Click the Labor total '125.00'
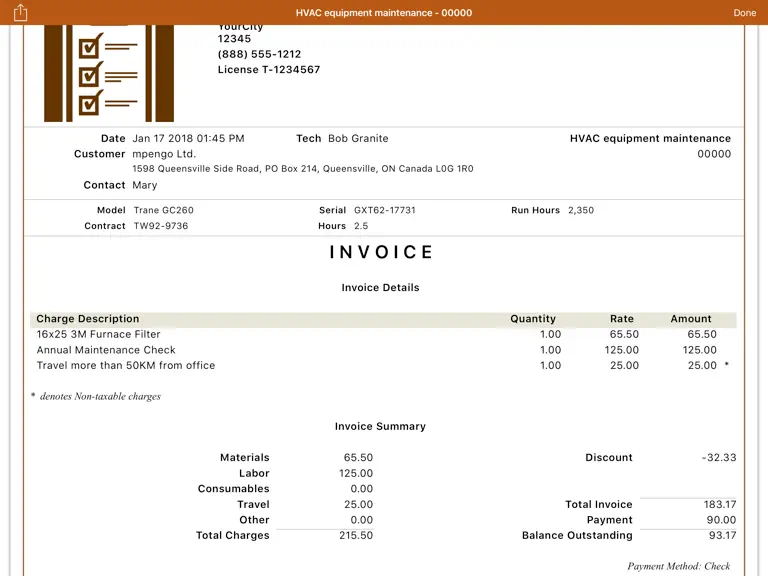The image size is (768, 576). pyautogui.click(x=356, y=473)
